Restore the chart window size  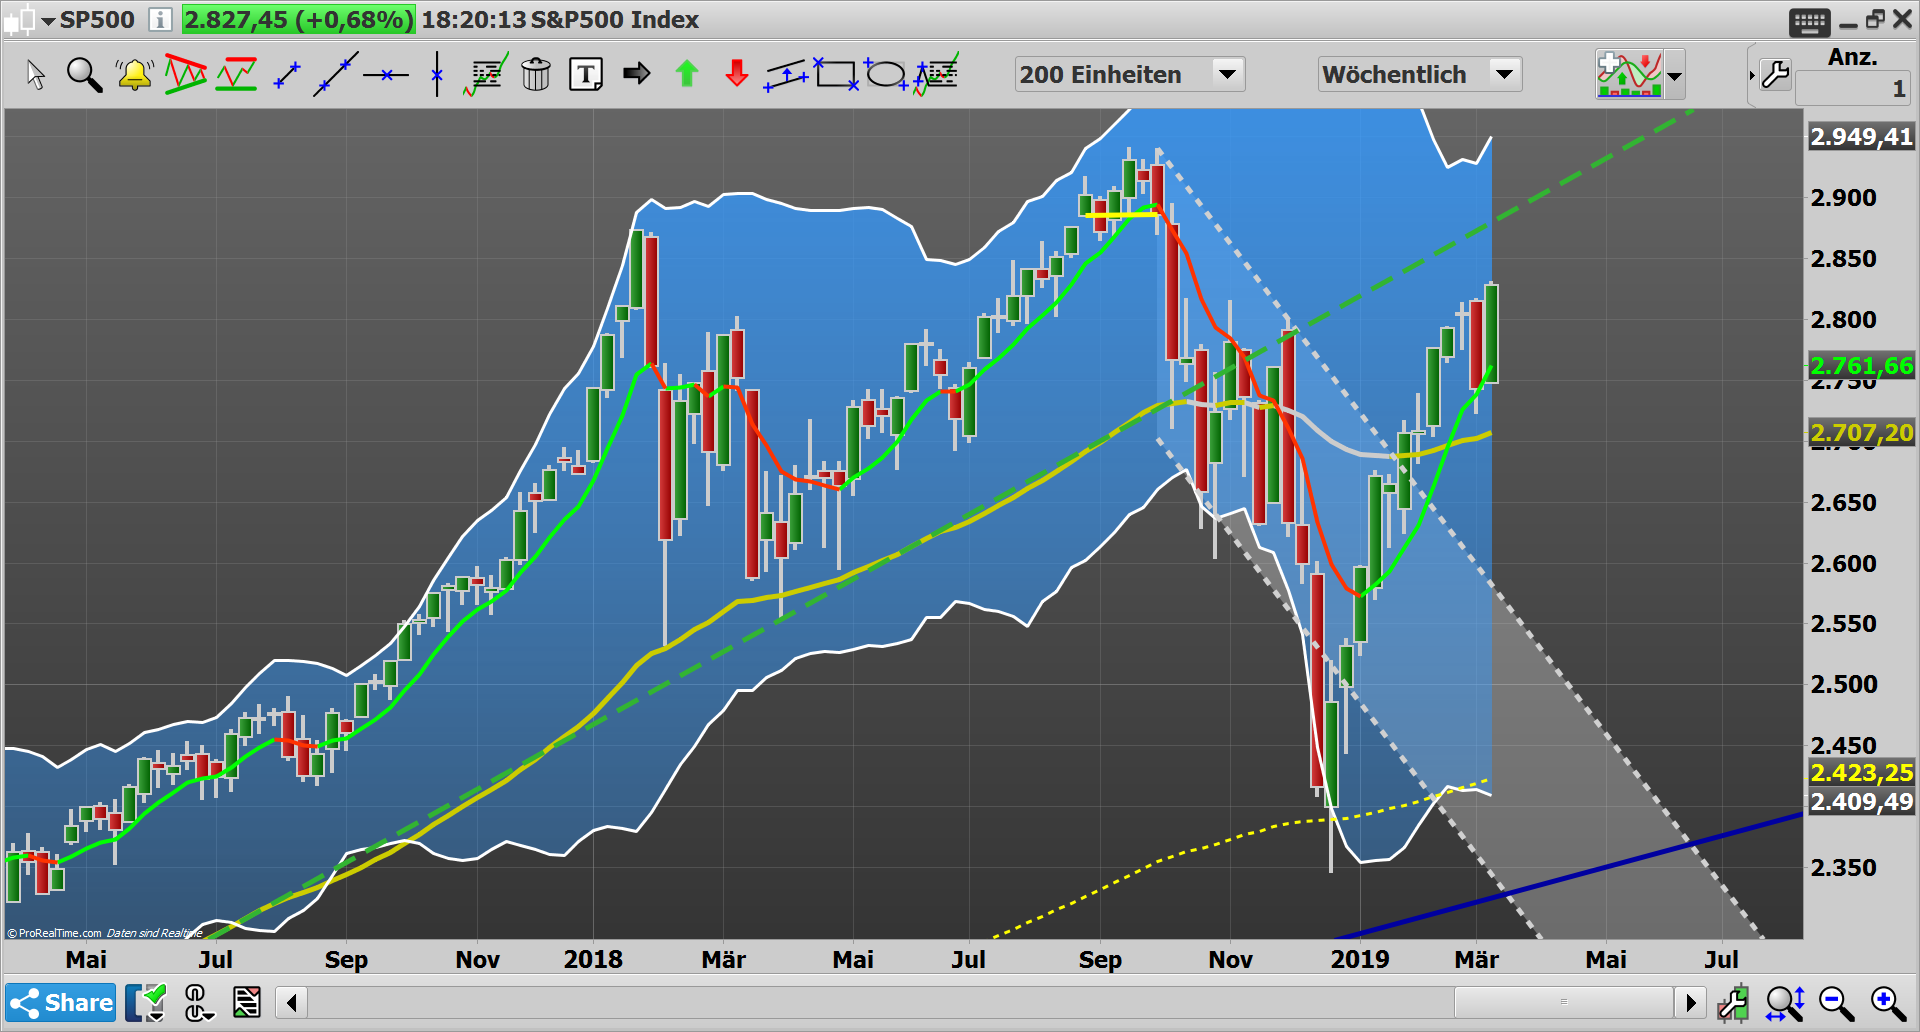(x=1875, y=19)
